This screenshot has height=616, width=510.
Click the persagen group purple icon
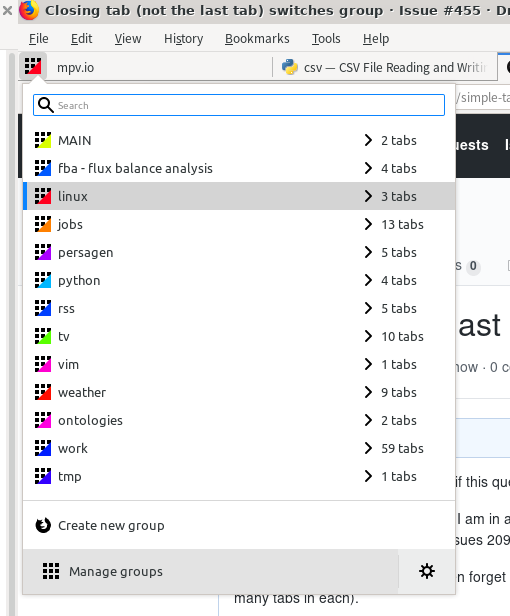point(43,252)
